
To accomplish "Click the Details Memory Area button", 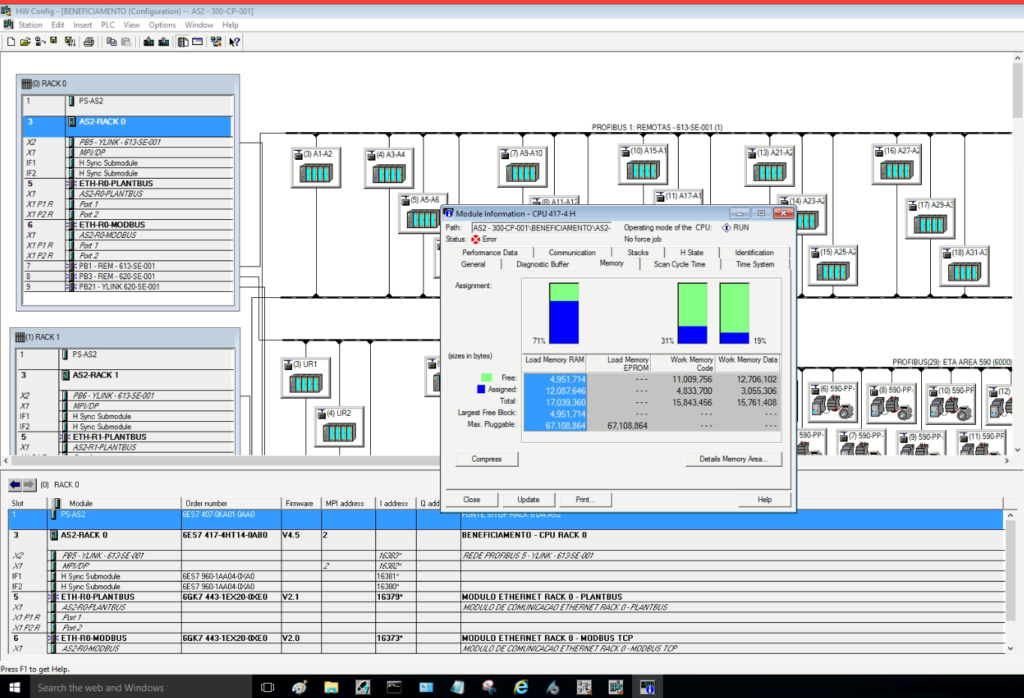I will 733,459.
